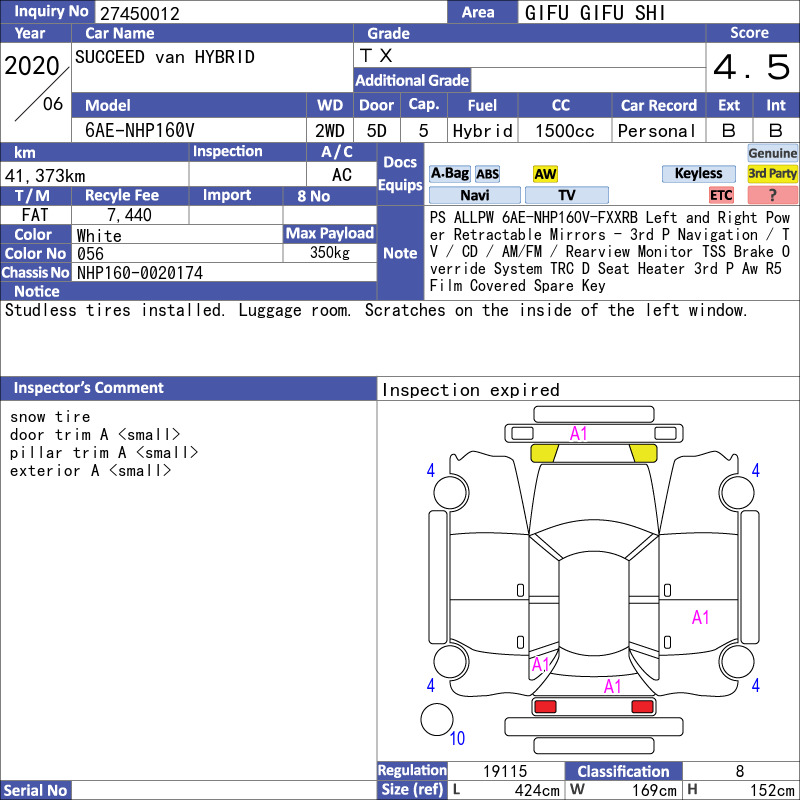Image resolution: width=800 pixels, height=800 pixels.
Task: Click the FAT transmission value
Action: click(x=34, y=215)
